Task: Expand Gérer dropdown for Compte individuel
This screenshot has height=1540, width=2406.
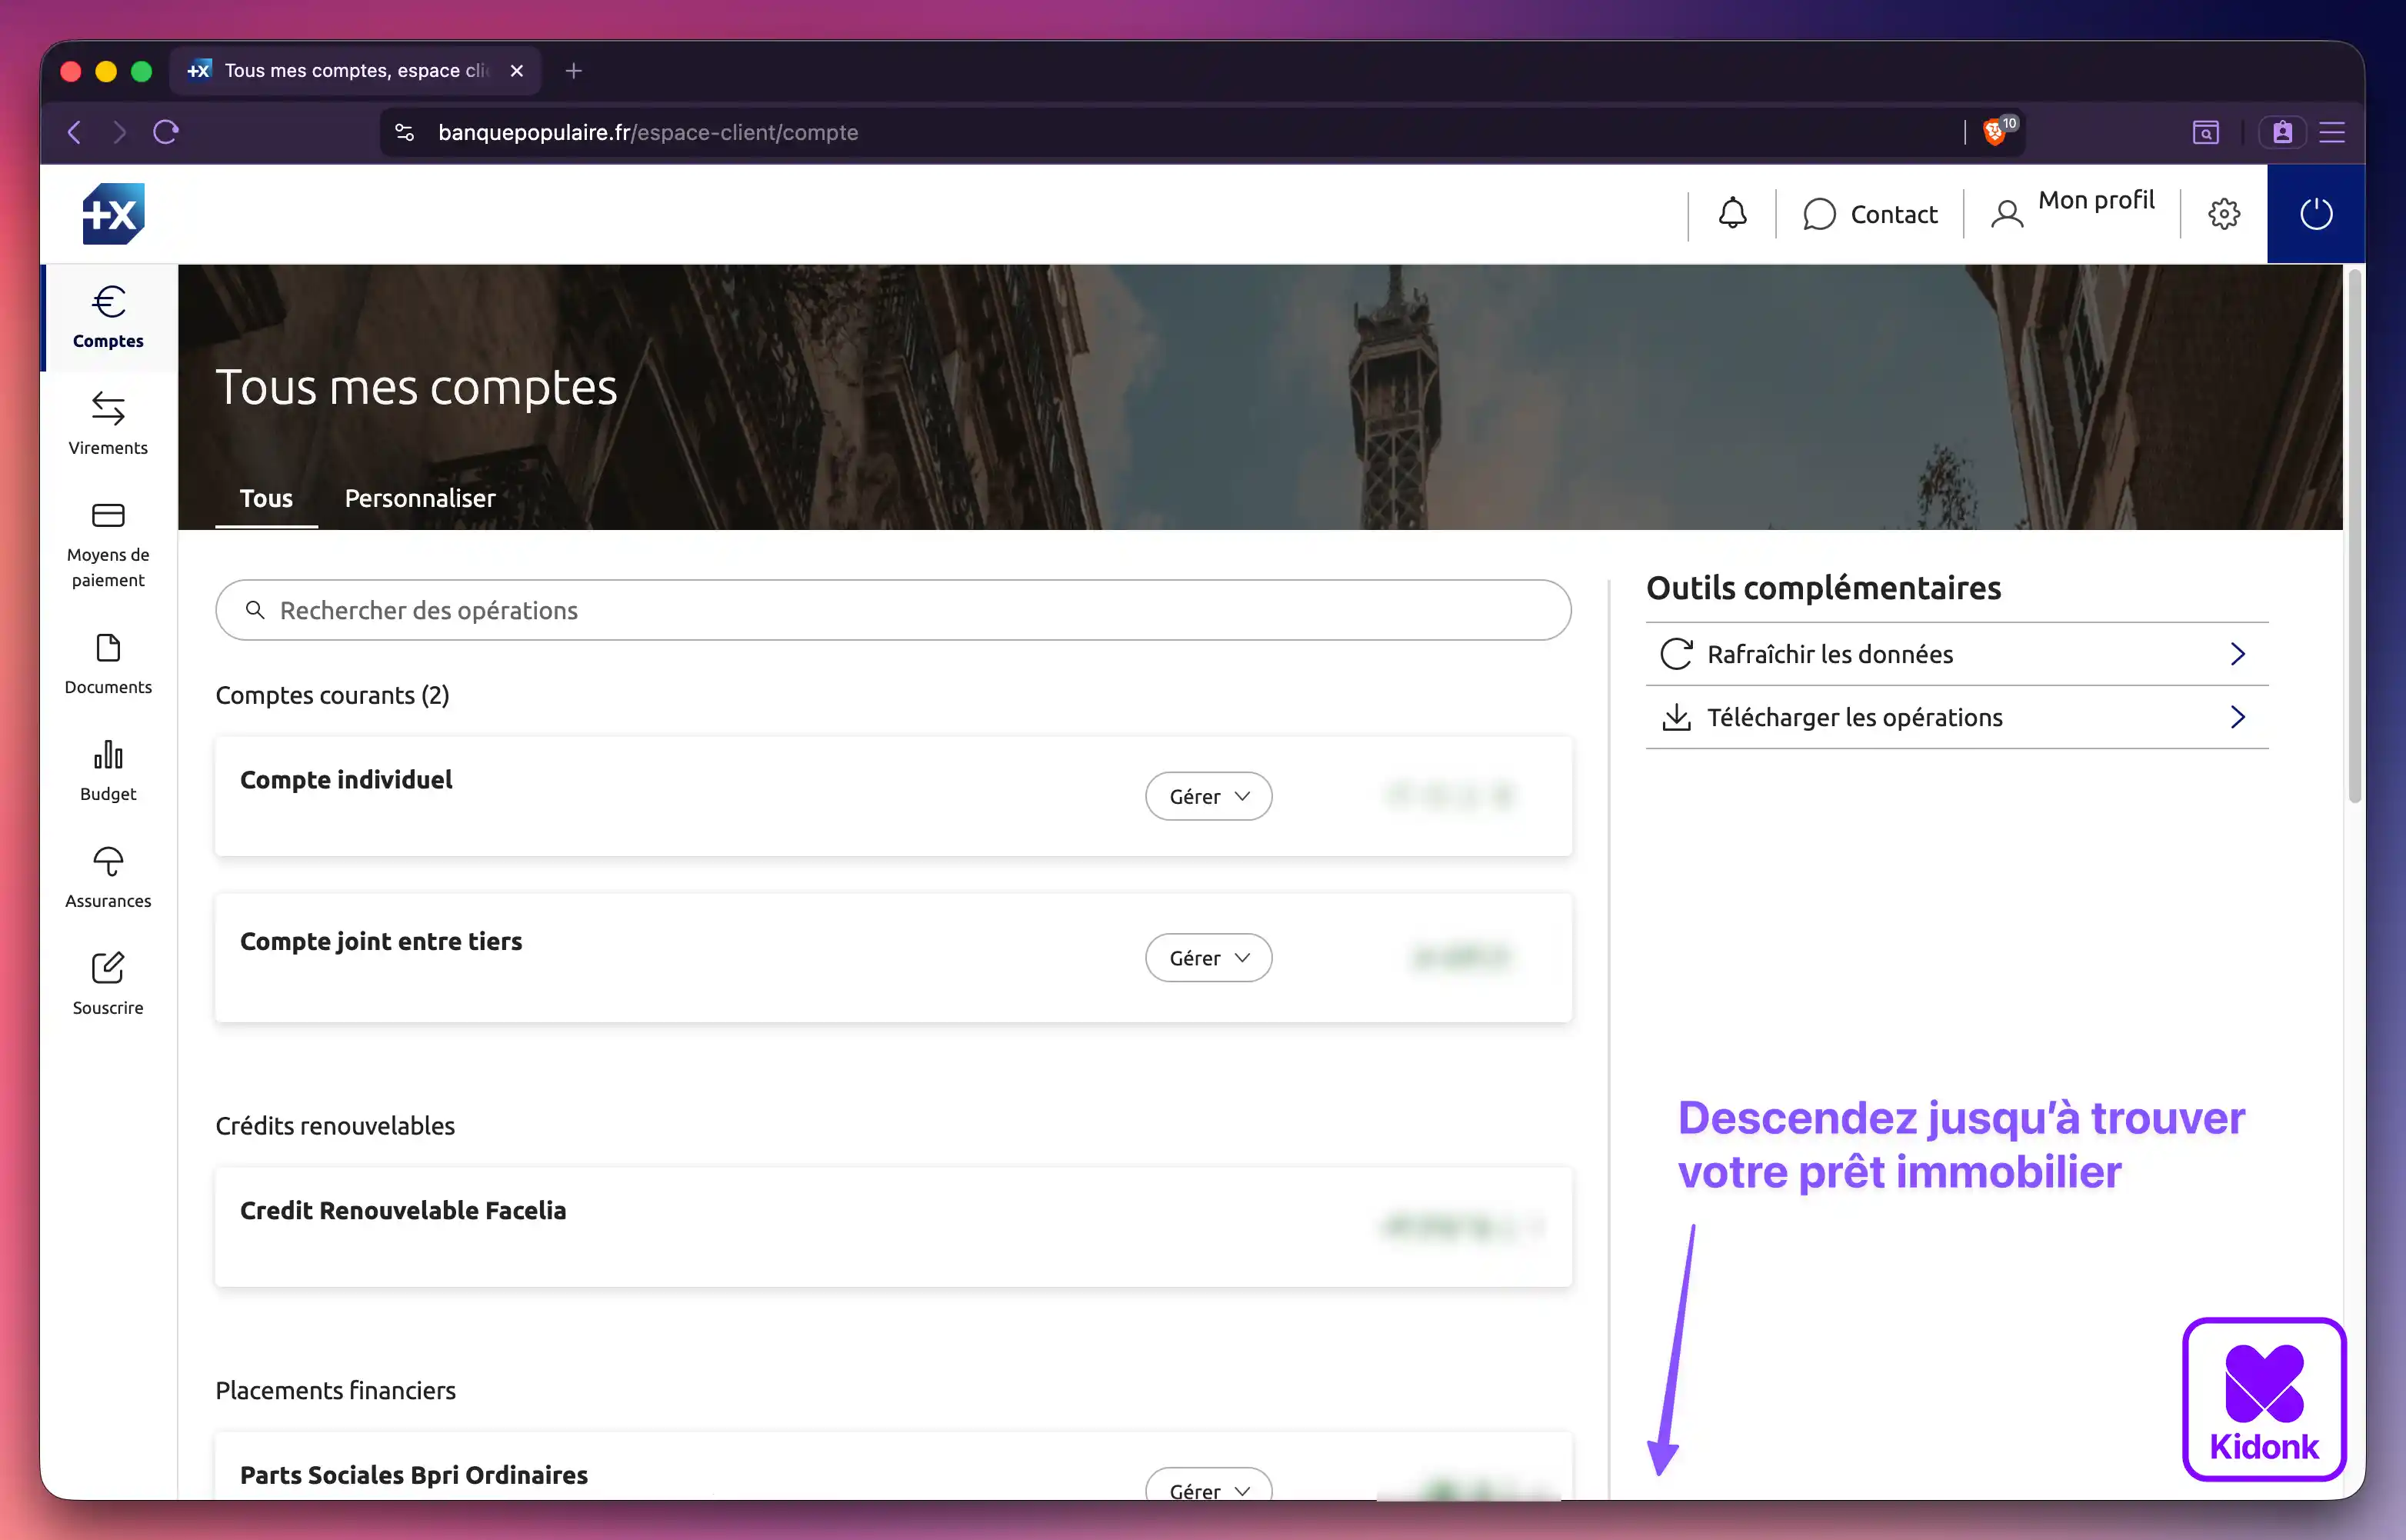Action: tap(1208, 796)
